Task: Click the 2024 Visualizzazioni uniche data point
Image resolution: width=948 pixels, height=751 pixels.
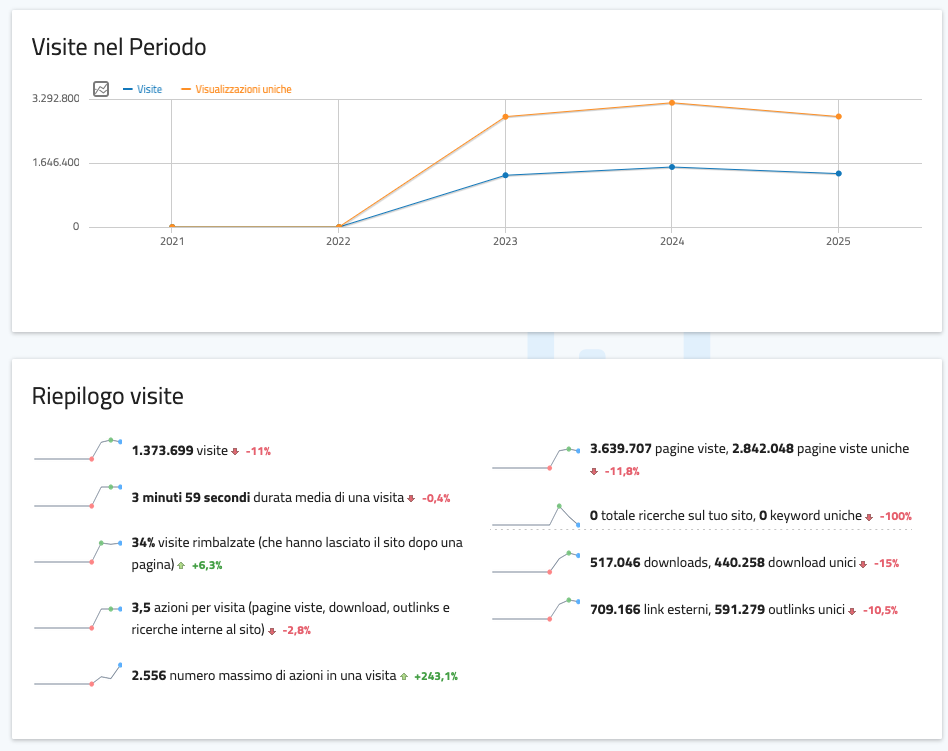Action: pyautogui.click(x=672, y=103)
